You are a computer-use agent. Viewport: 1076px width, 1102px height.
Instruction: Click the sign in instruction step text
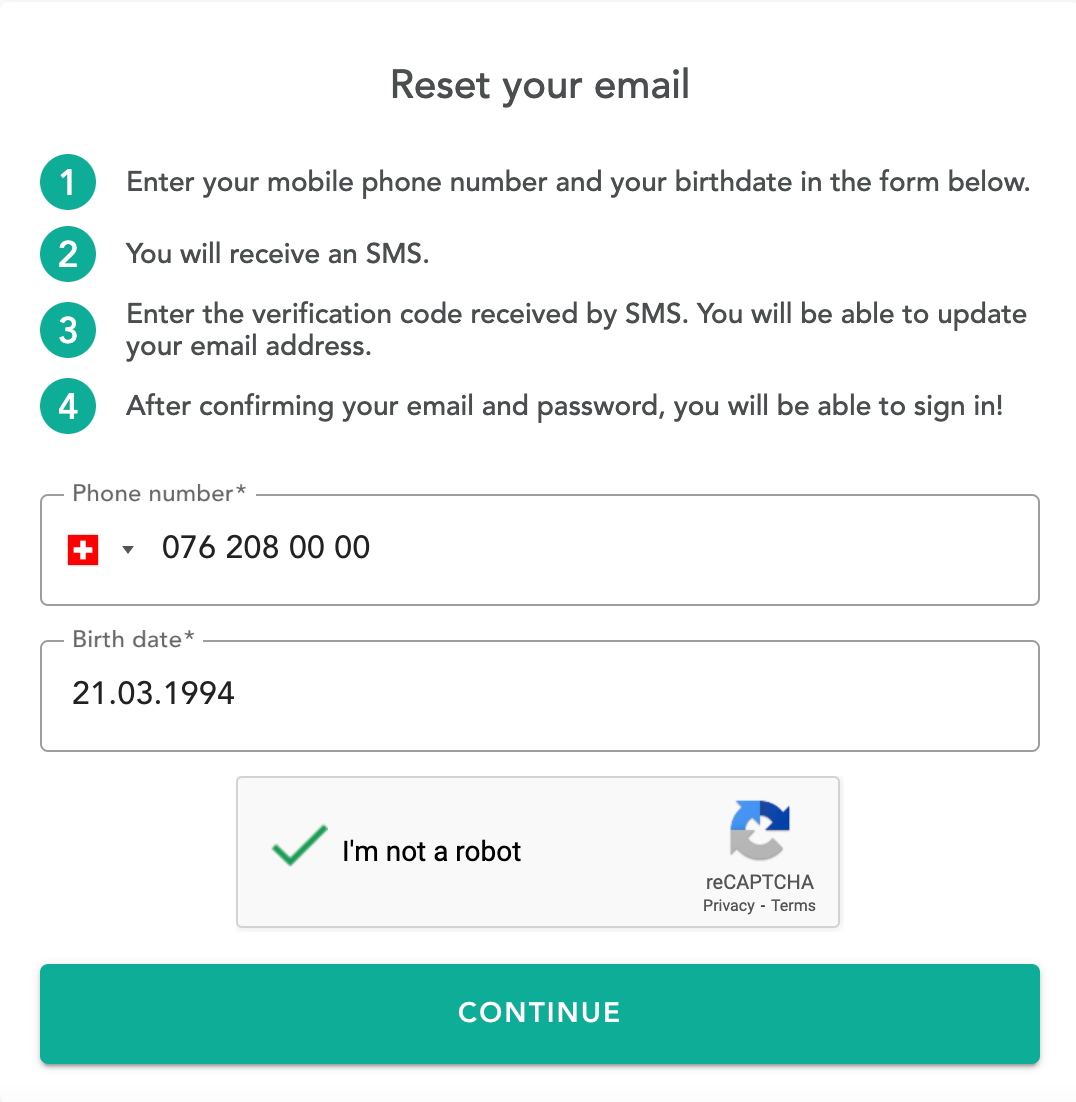[x=564, y=406]
